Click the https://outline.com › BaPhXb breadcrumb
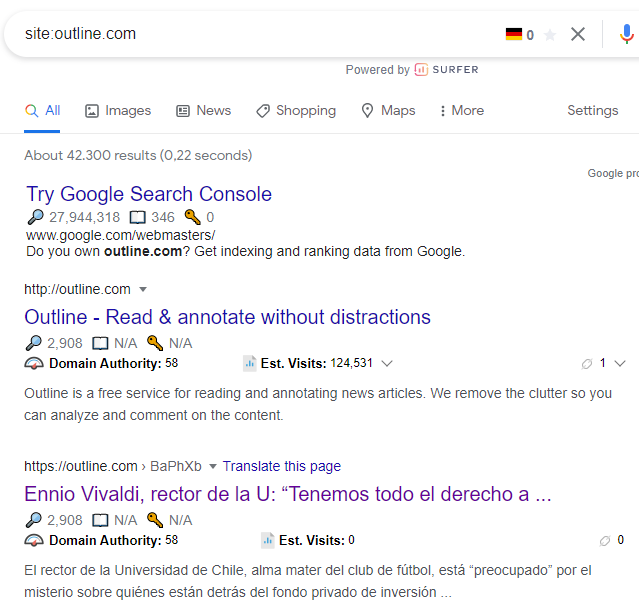This screenshot has width=639, height=615. (113, 466)
